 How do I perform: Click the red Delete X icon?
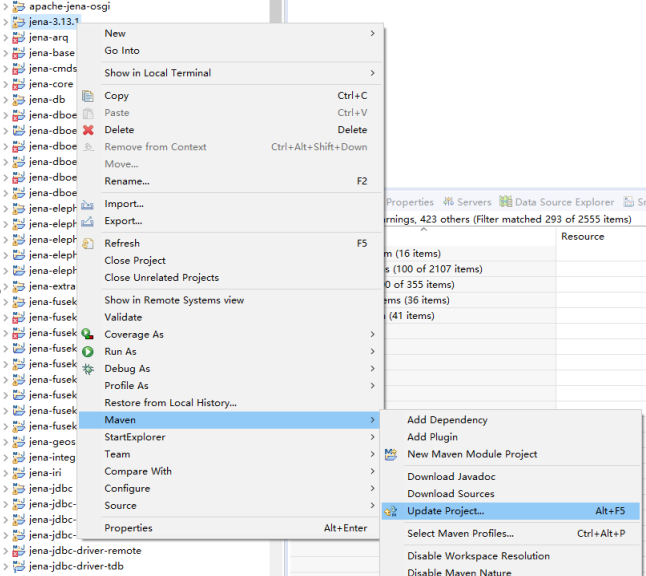[88, 130]
